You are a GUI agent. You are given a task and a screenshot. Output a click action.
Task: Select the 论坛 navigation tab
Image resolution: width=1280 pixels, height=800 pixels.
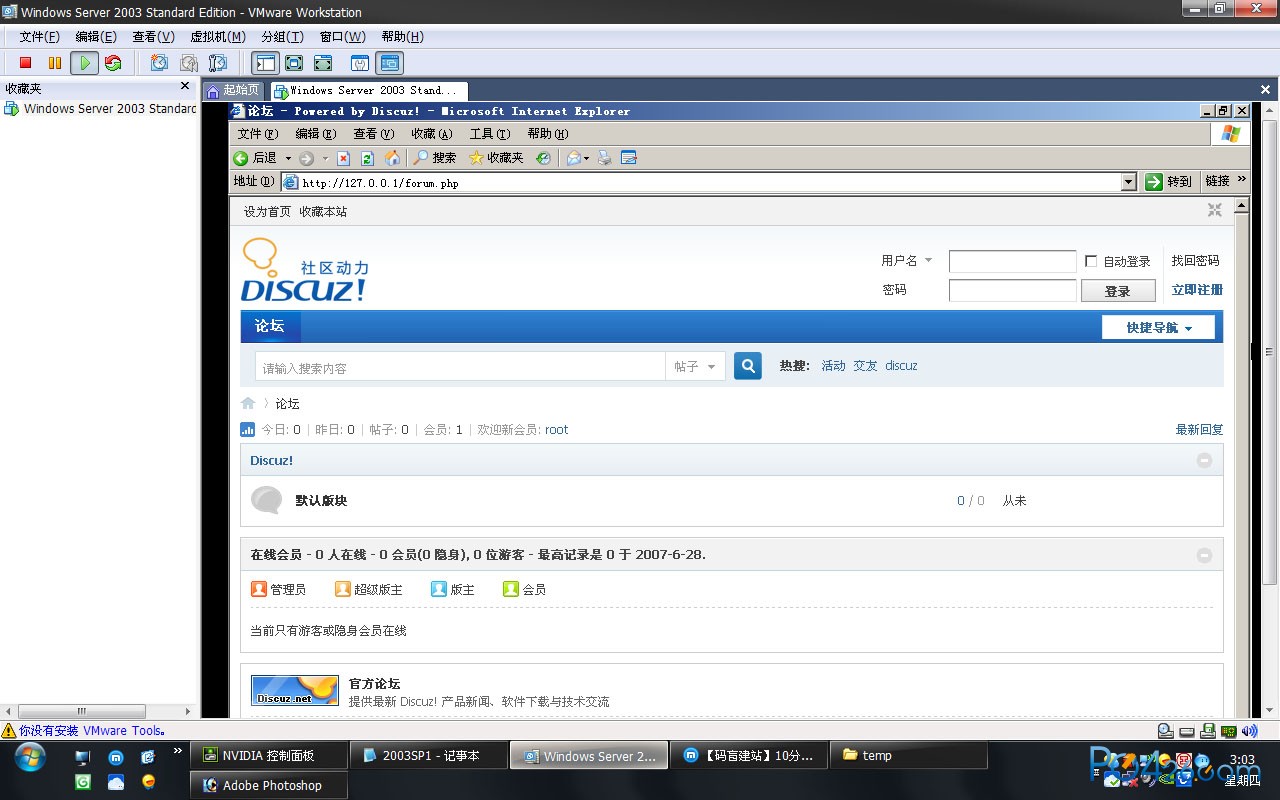(x=270, y=326)
